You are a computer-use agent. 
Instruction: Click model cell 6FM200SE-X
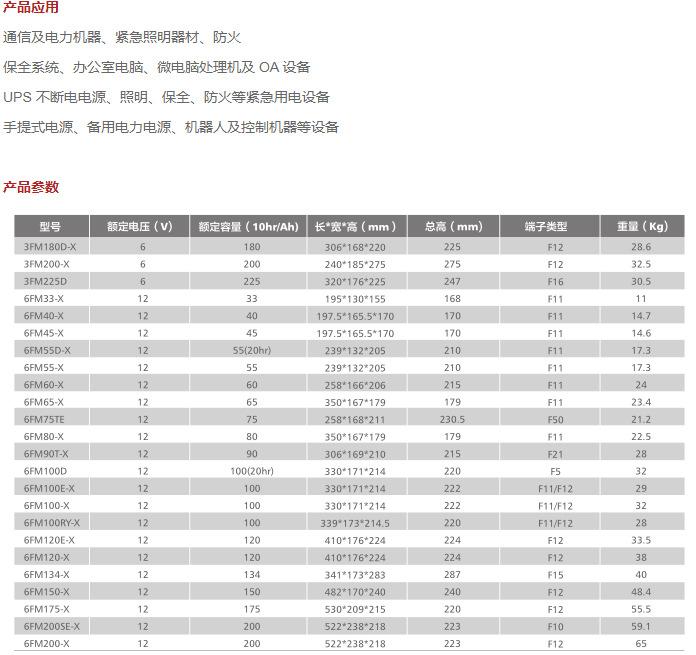click(x=51, y=626)
